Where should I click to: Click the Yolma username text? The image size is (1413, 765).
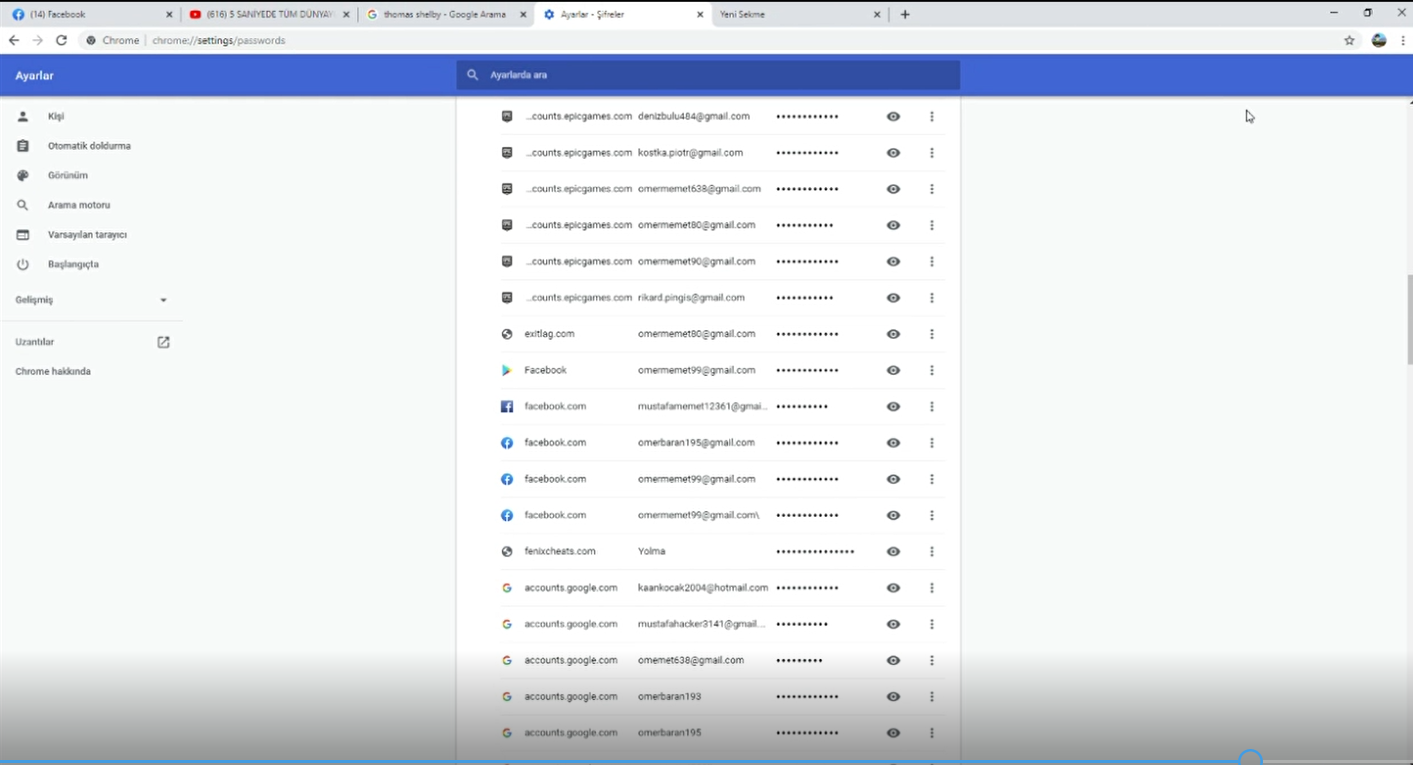[x=651, y=552]
